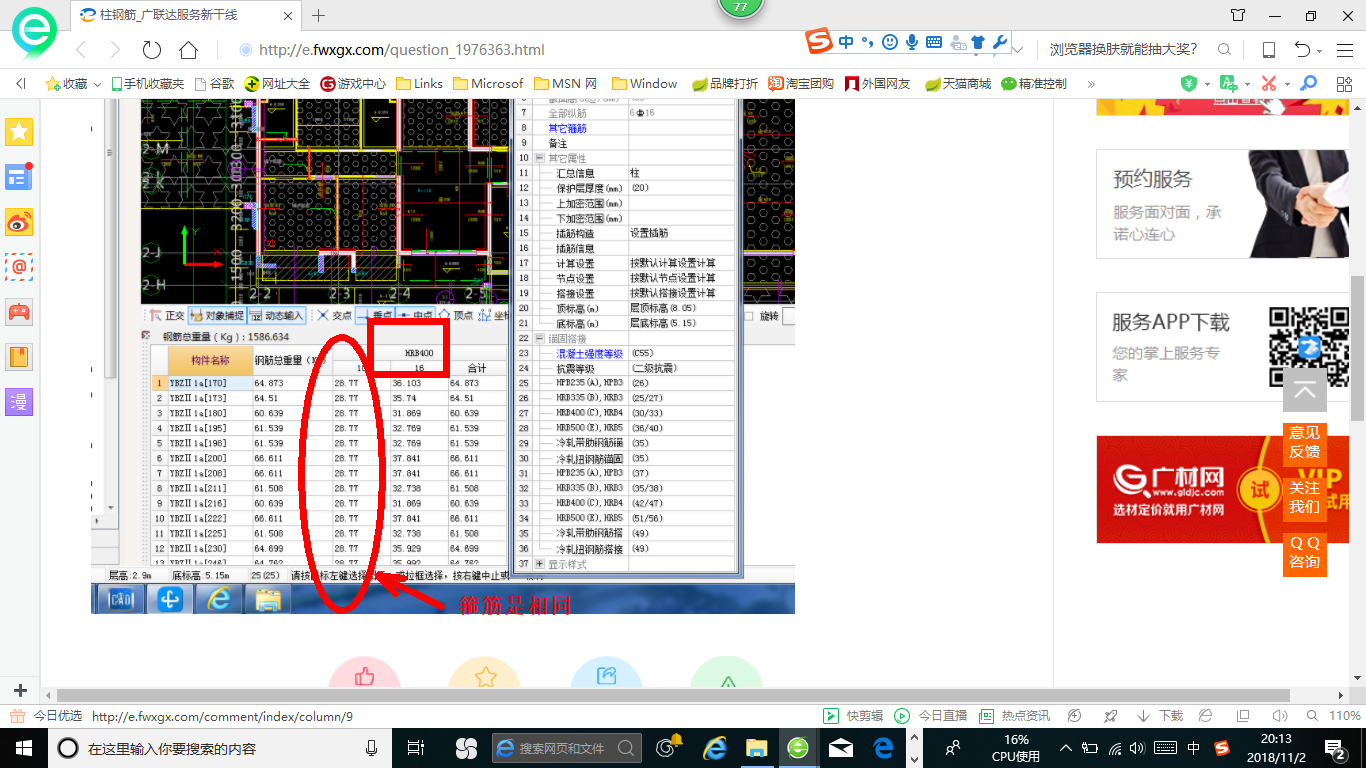Open the Links bookmark folder

420,84
